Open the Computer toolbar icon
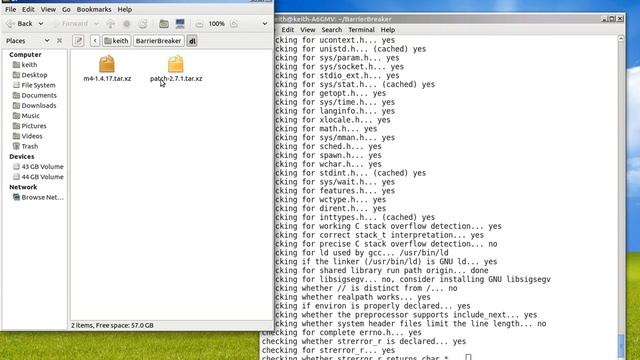The height and width of the screenshot is (360, 640). coord(180,24)
